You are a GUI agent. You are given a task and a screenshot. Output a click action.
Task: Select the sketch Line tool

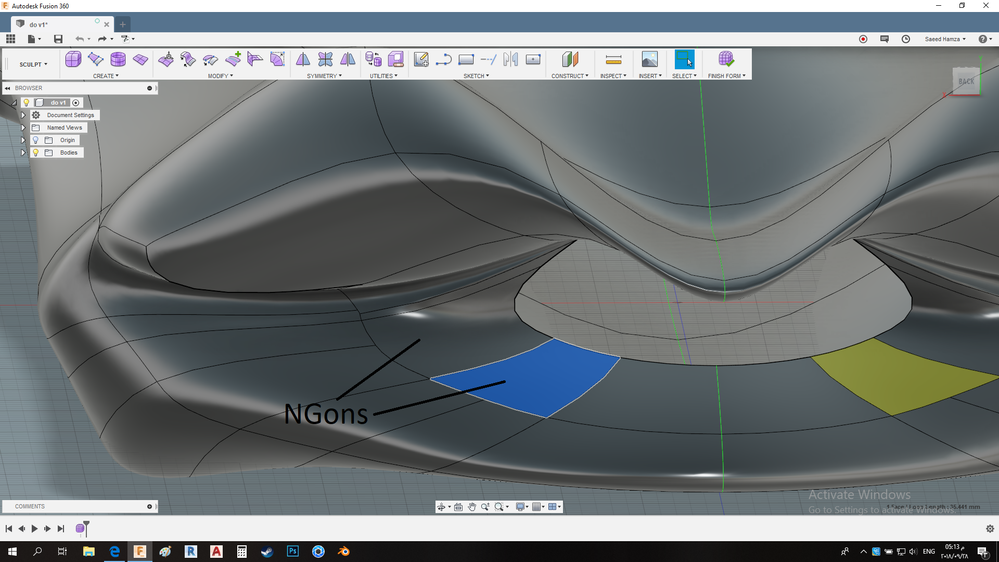pos(443,59)
